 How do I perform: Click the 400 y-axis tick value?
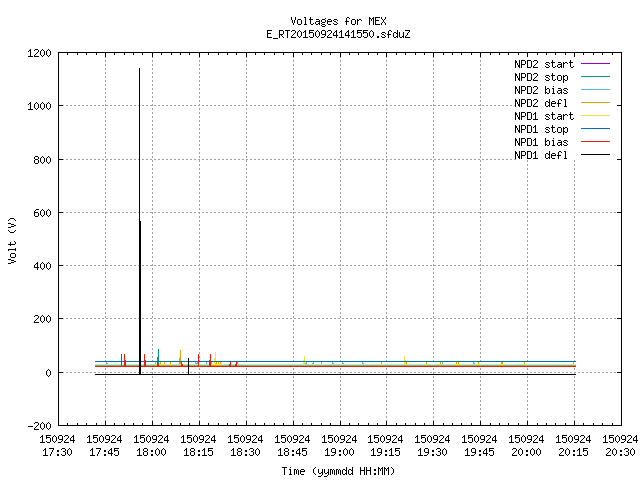(42, 267)
